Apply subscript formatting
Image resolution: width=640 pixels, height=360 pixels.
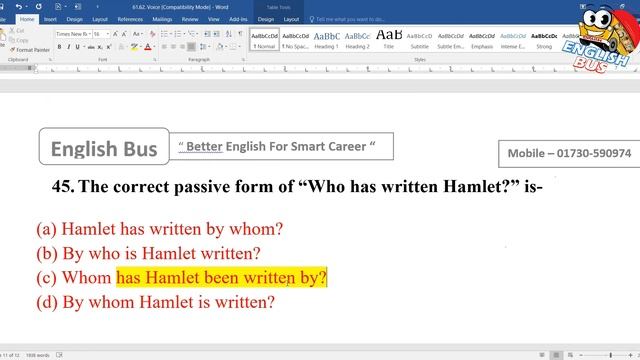coord(100,47)
